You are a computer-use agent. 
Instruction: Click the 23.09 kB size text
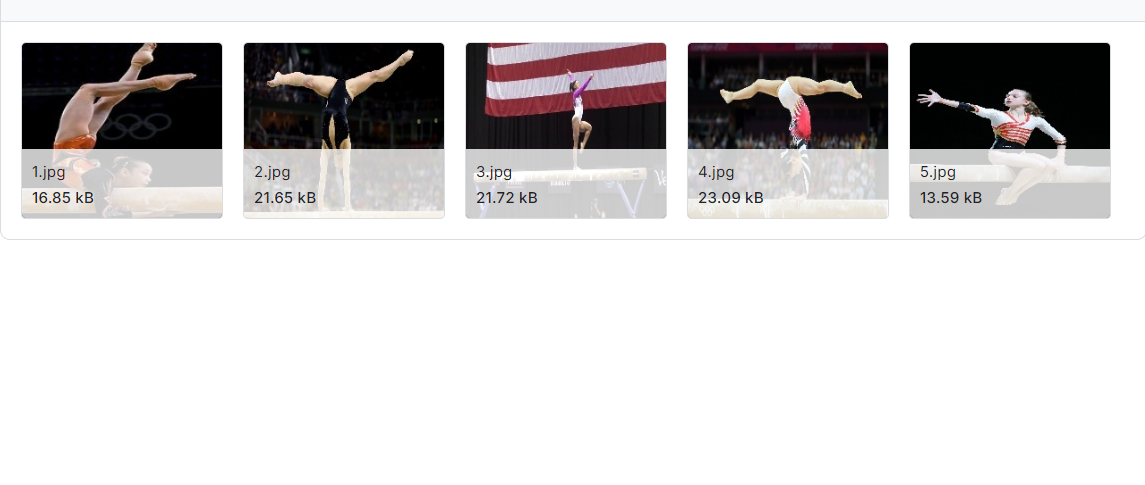pos(731,198)
